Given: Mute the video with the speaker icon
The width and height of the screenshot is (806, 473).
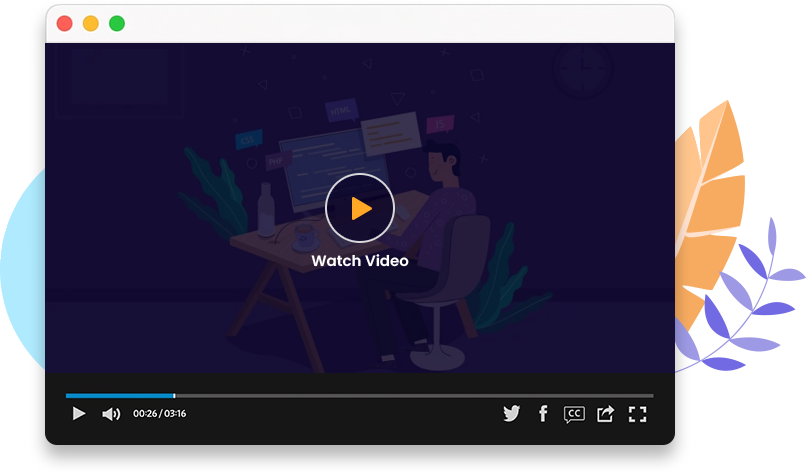Looking at the screenshot, I should [x=111, y=414].
